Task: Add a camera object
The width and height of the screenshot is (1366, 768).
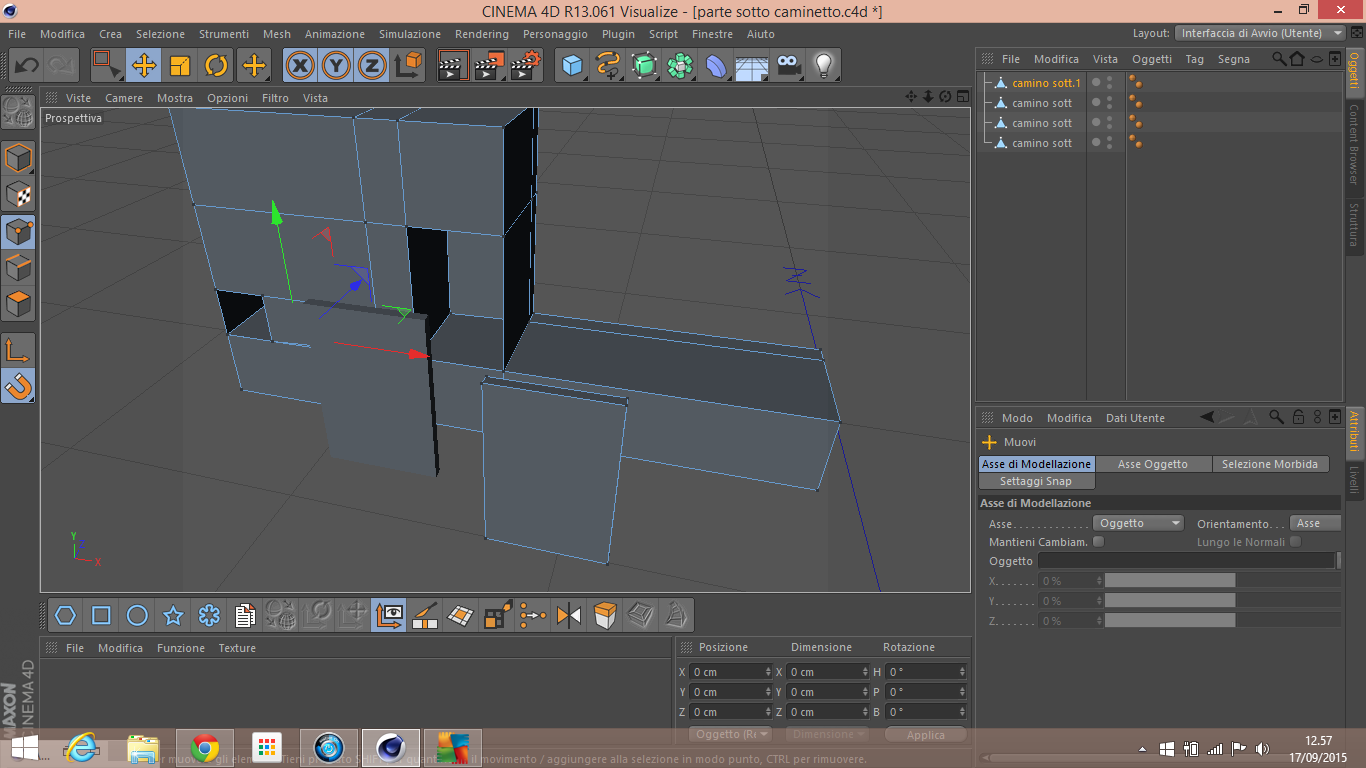Action: (x=789, y=66)
